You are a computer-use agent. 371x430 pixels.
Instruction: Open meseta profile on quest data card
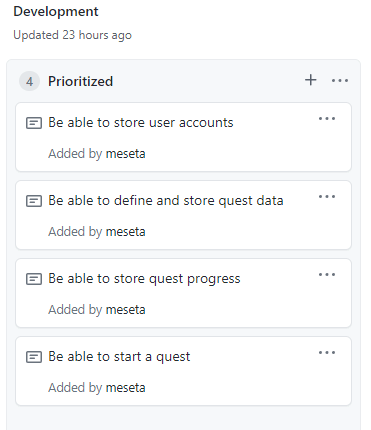(x=125, y=232)
